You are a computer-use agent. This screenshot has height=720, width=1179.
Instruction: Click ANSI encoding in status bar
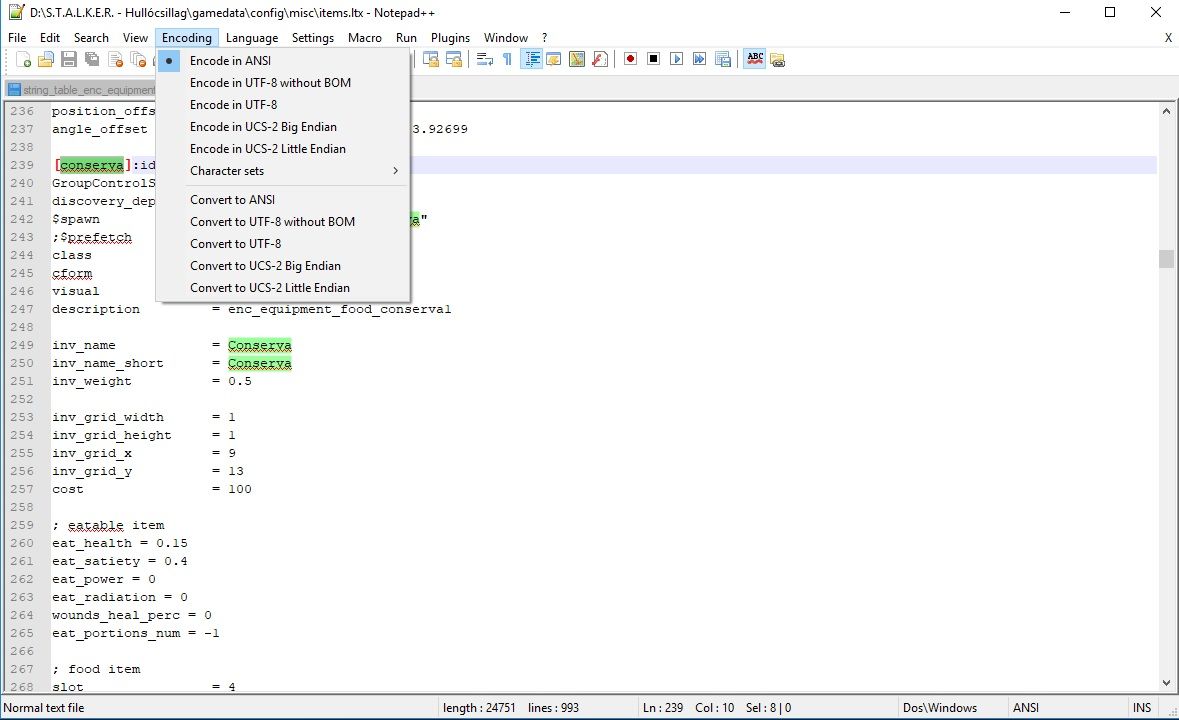1026,708
